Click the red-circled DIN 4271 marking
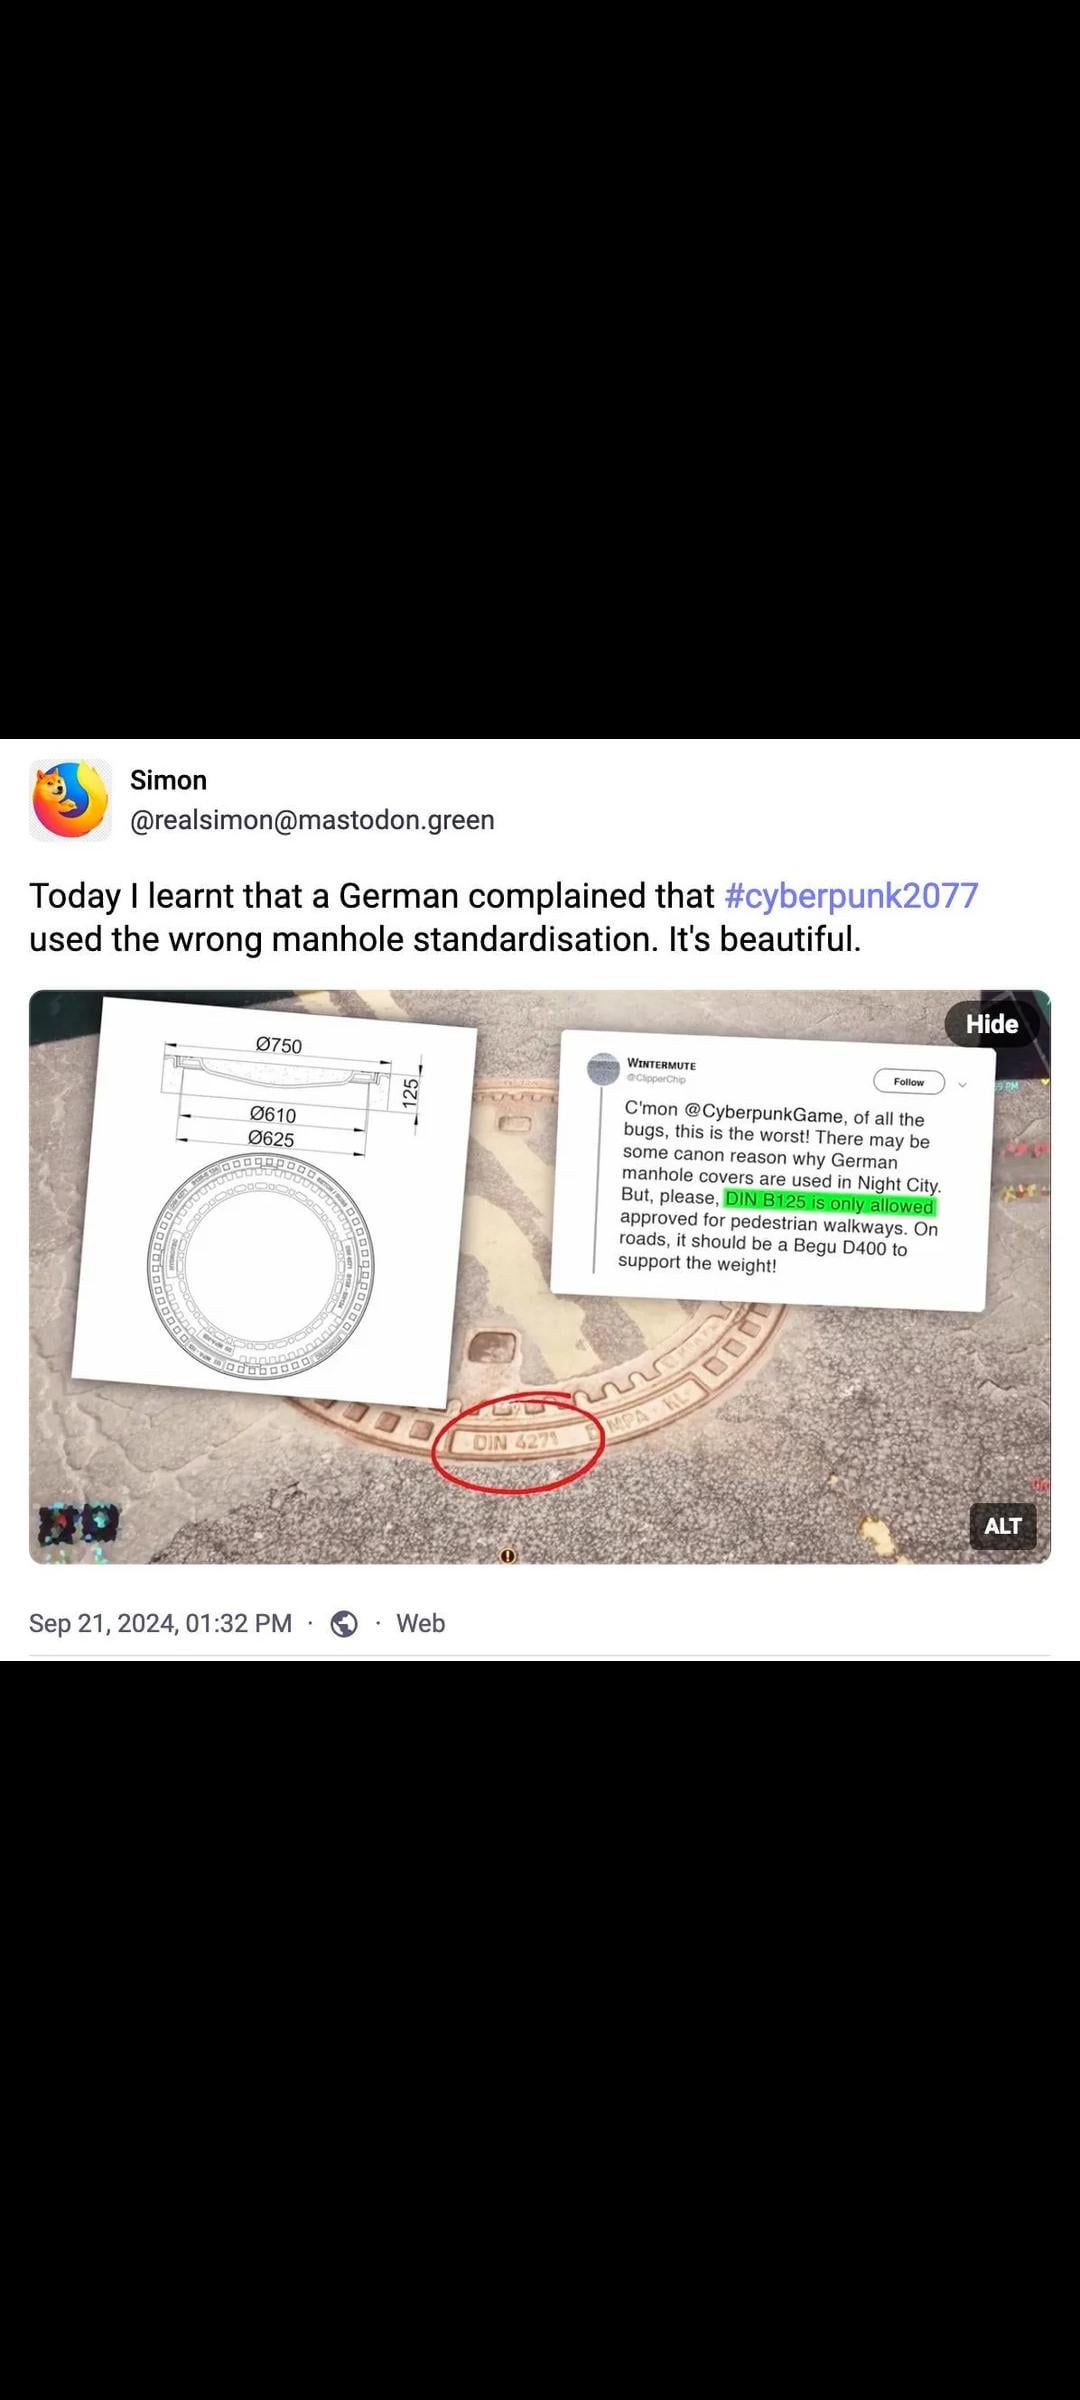1080x2400 pixels. pyautogui.click(x=516, y=1442)
